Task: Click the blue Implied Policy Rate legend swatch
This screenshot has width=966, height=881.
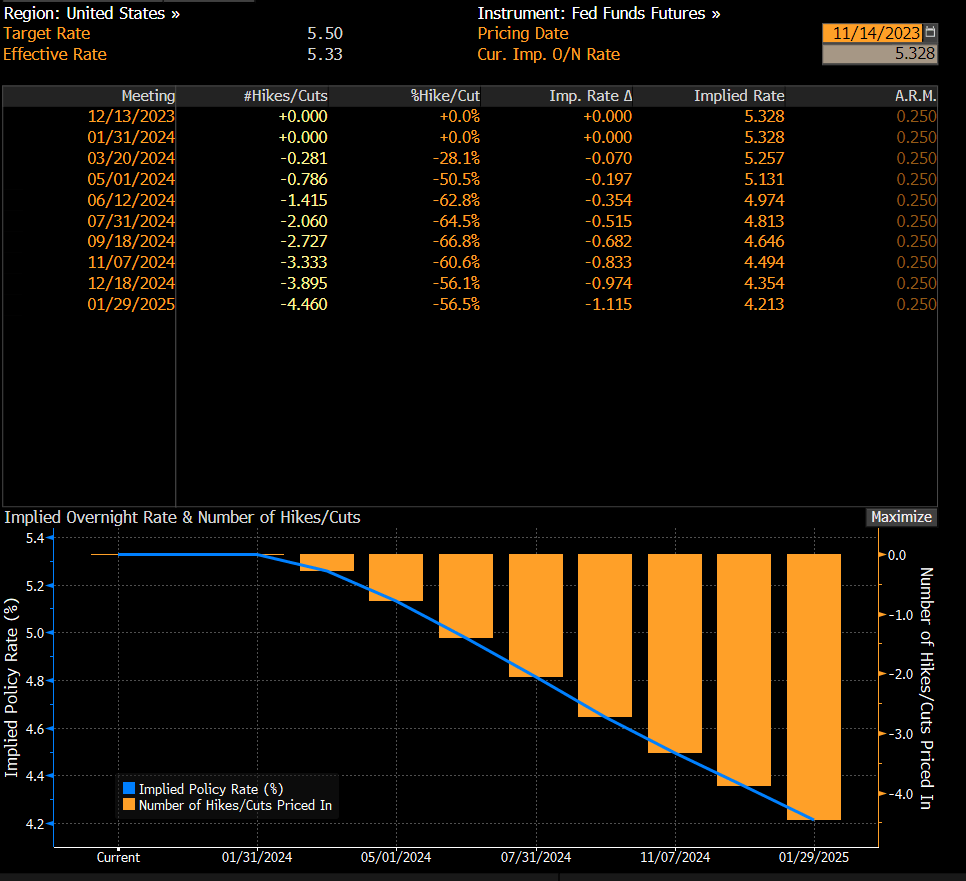Action: (127, 788)
